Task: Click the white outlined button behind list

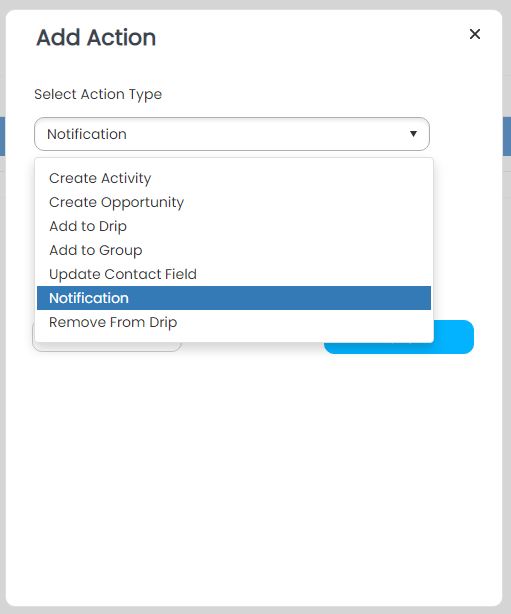Action: pos(107,347)
